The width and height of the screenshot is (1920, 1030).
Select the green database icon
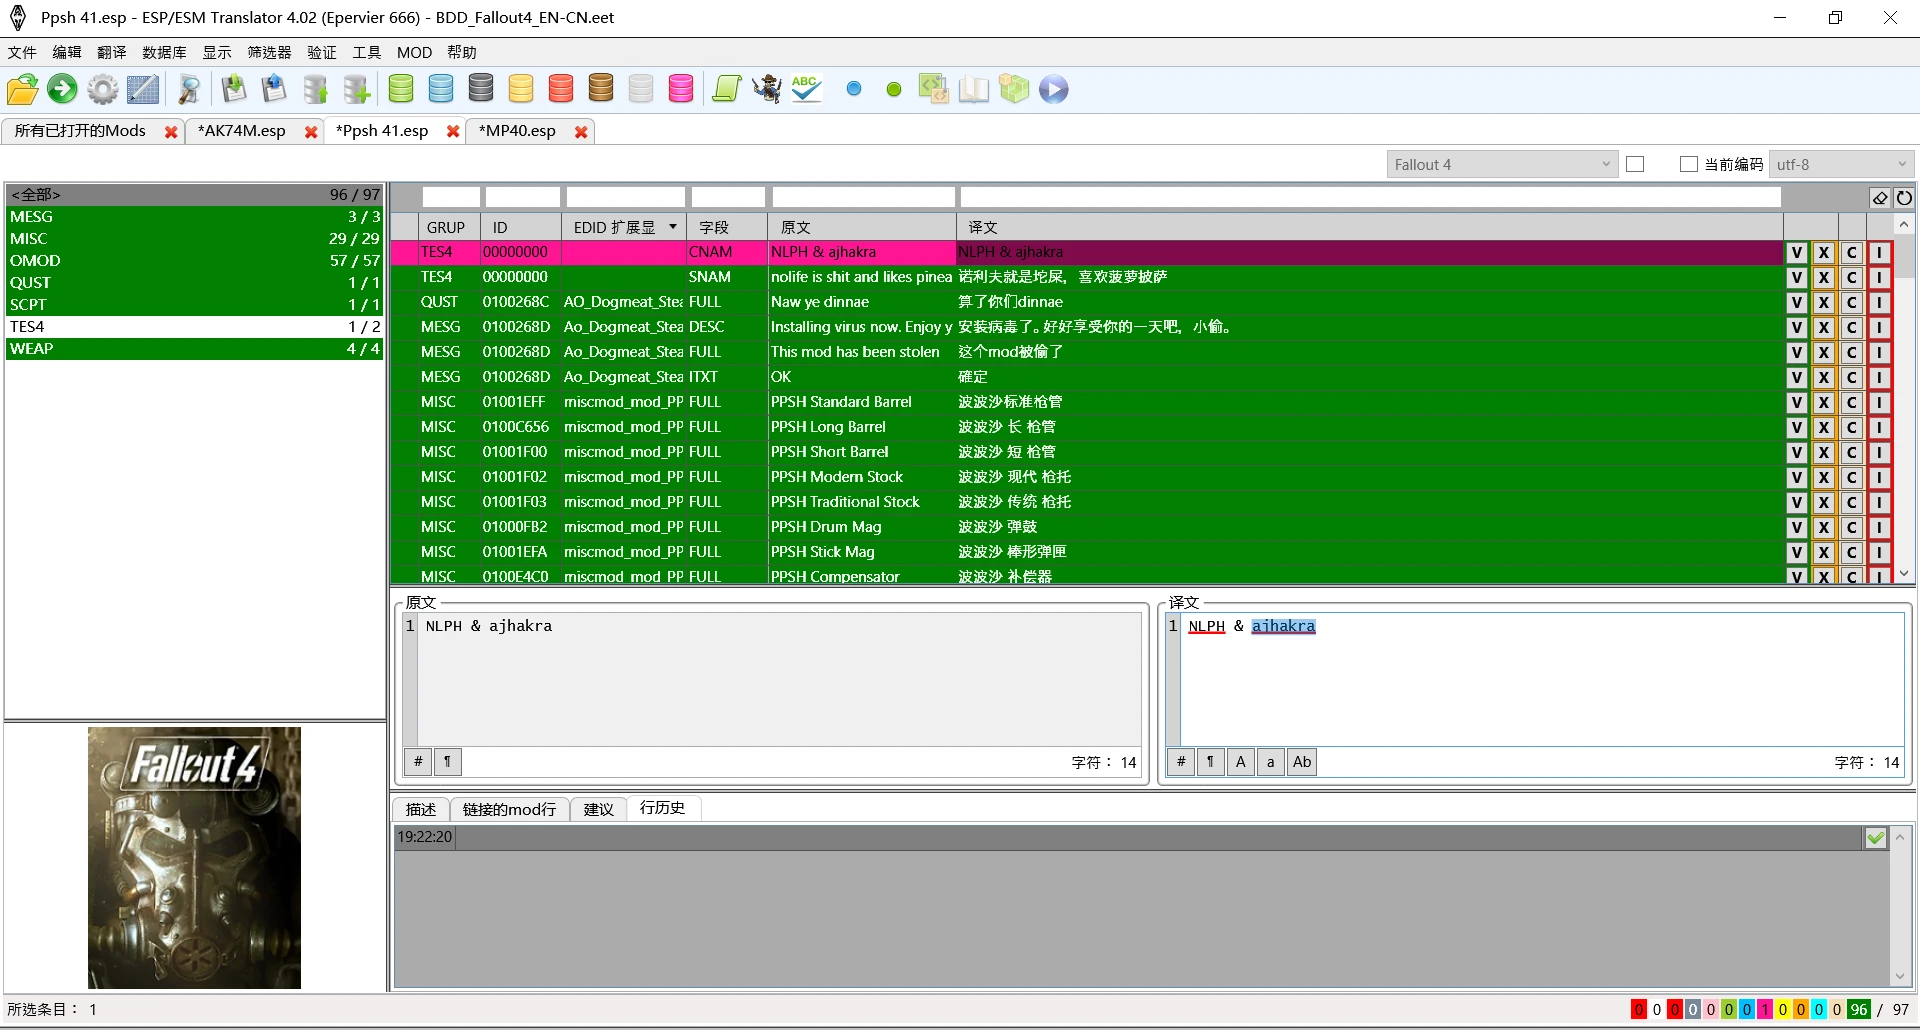click(x=401, y=89)
